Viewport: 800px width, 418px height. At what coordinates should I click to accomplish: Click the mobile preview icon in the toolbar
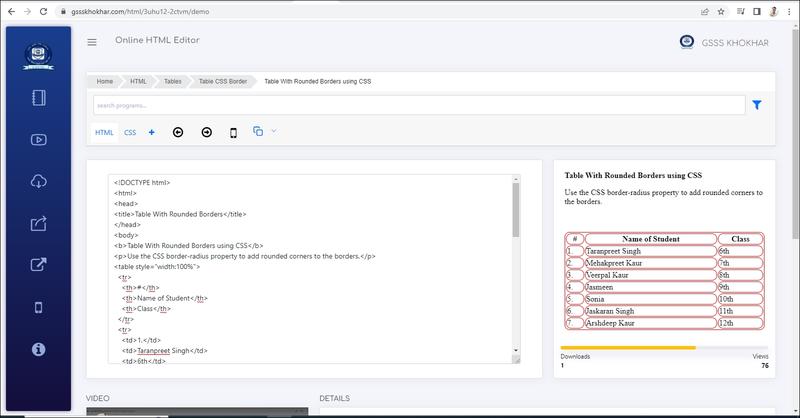[233, 132]
